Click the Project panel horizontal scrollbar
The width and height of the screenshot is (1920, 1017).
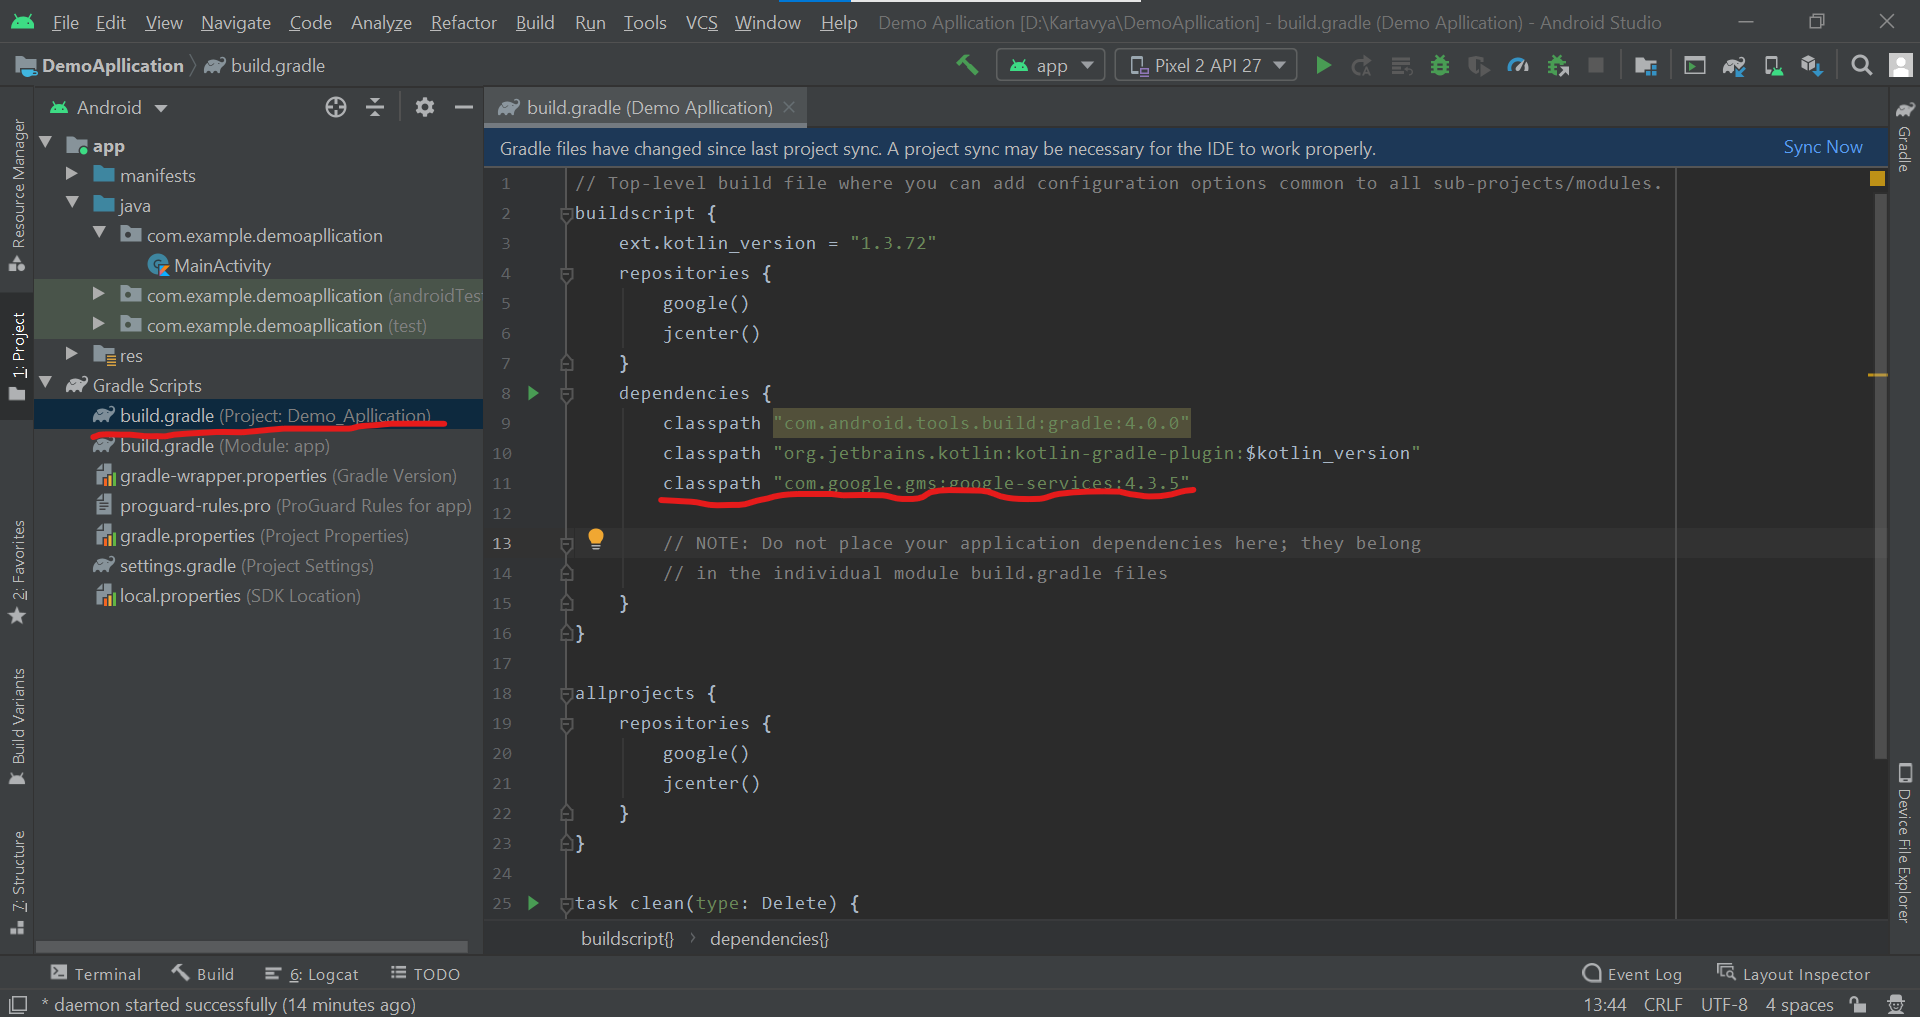point(252,946)
